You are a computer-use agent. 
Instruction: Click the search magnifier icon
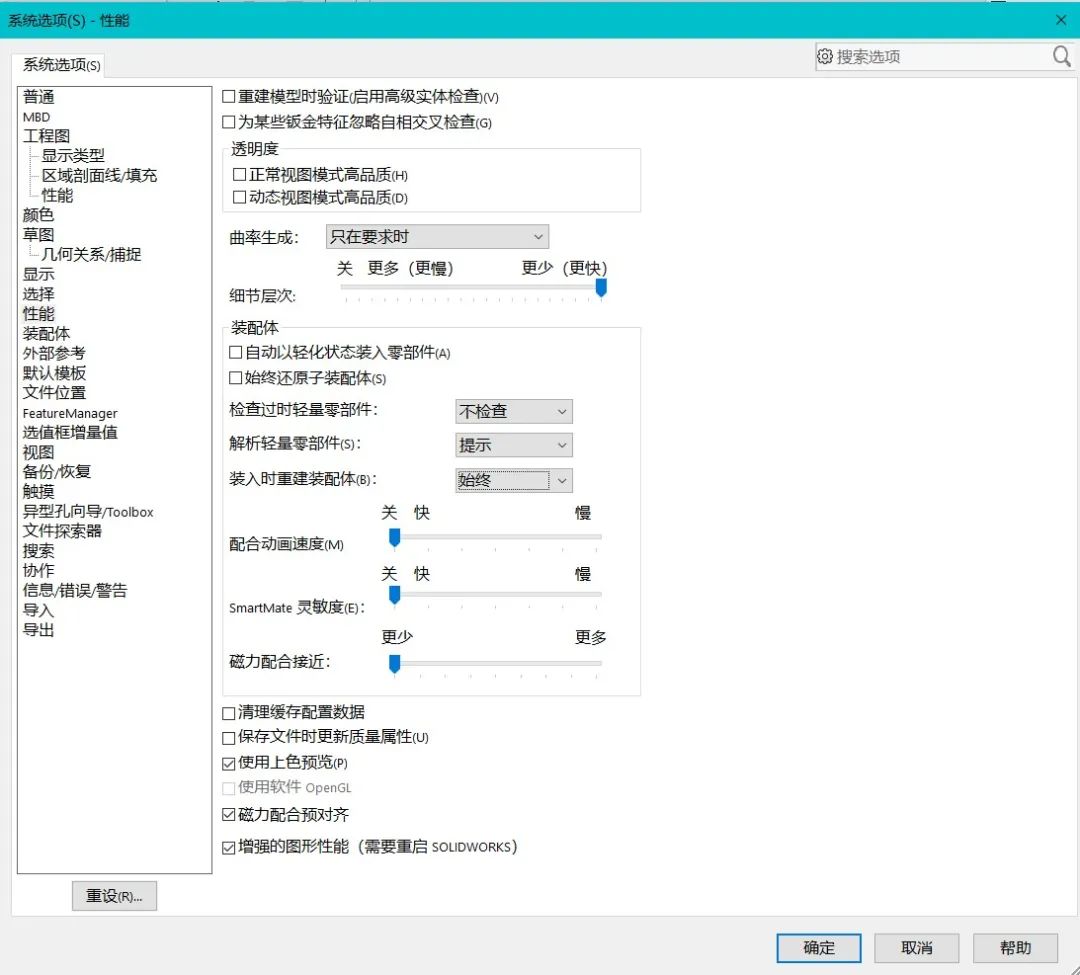(x=1061, y=57)
